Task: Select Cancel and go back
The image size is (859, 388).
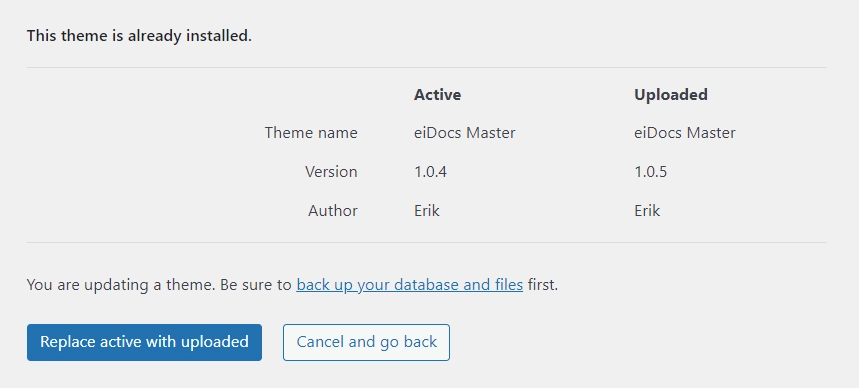Action: (x=366, y=343)
